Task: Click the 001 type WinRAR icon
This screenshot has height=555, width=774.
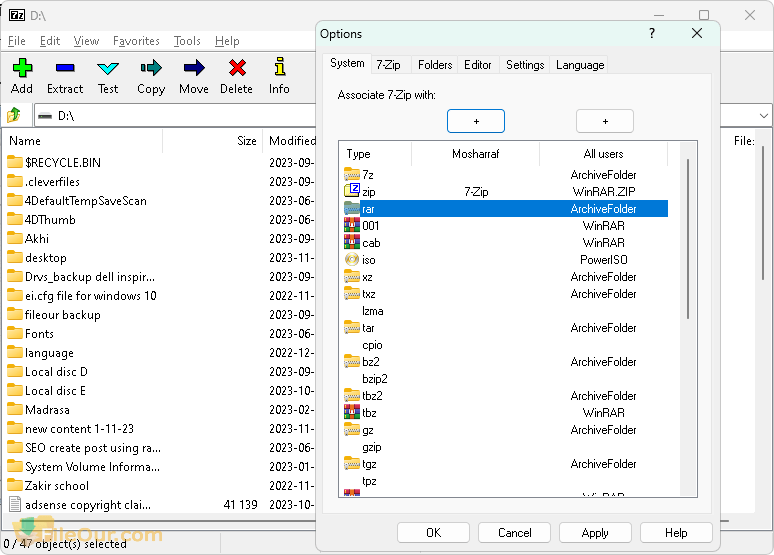Action: [351, 225]
